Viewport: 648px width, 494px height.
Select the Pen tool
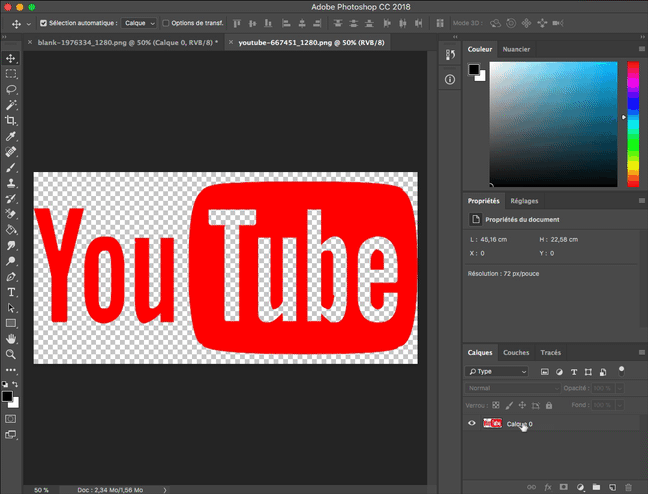pos(11,277)
